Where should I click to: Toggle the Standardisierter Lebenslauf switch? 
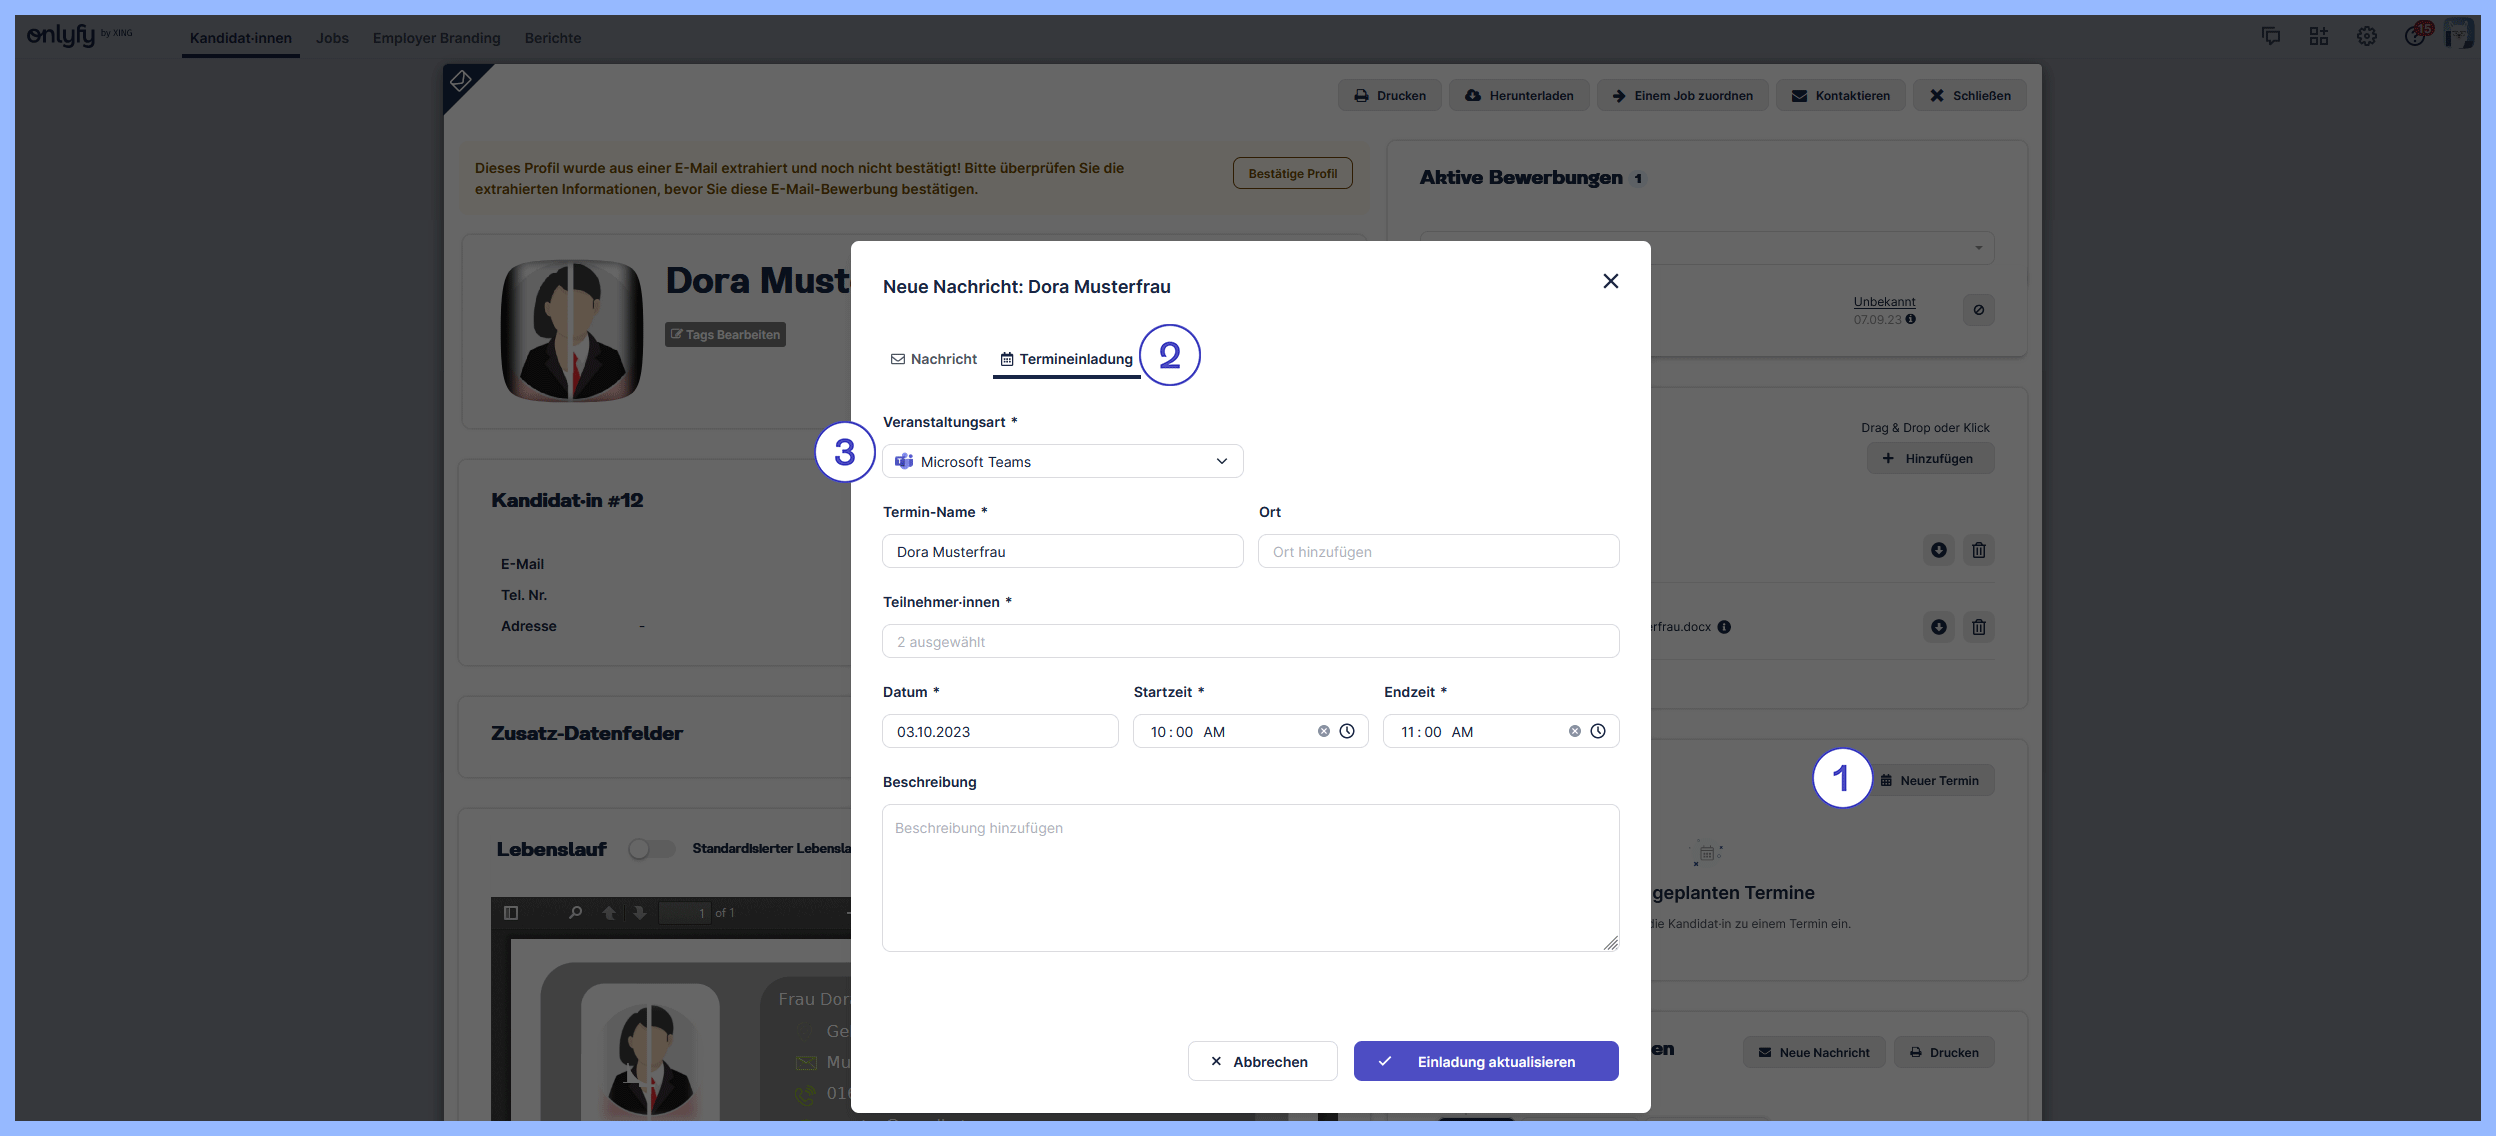tap(650, 849)
